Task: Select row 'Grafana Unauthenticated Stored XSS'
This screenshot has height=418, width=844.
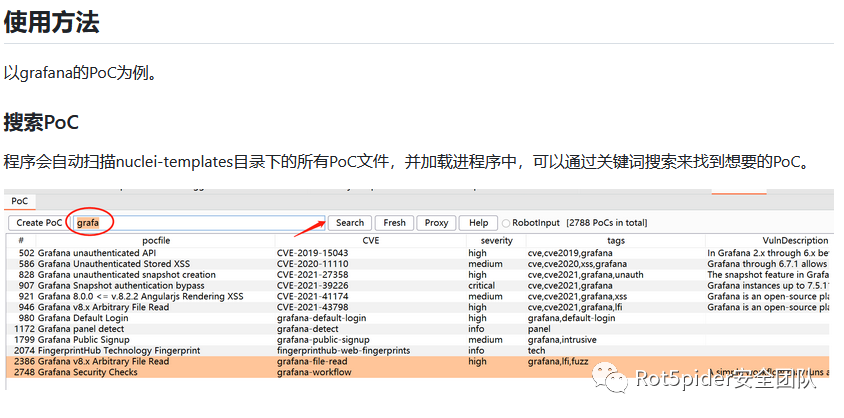Action: (420, 264)
